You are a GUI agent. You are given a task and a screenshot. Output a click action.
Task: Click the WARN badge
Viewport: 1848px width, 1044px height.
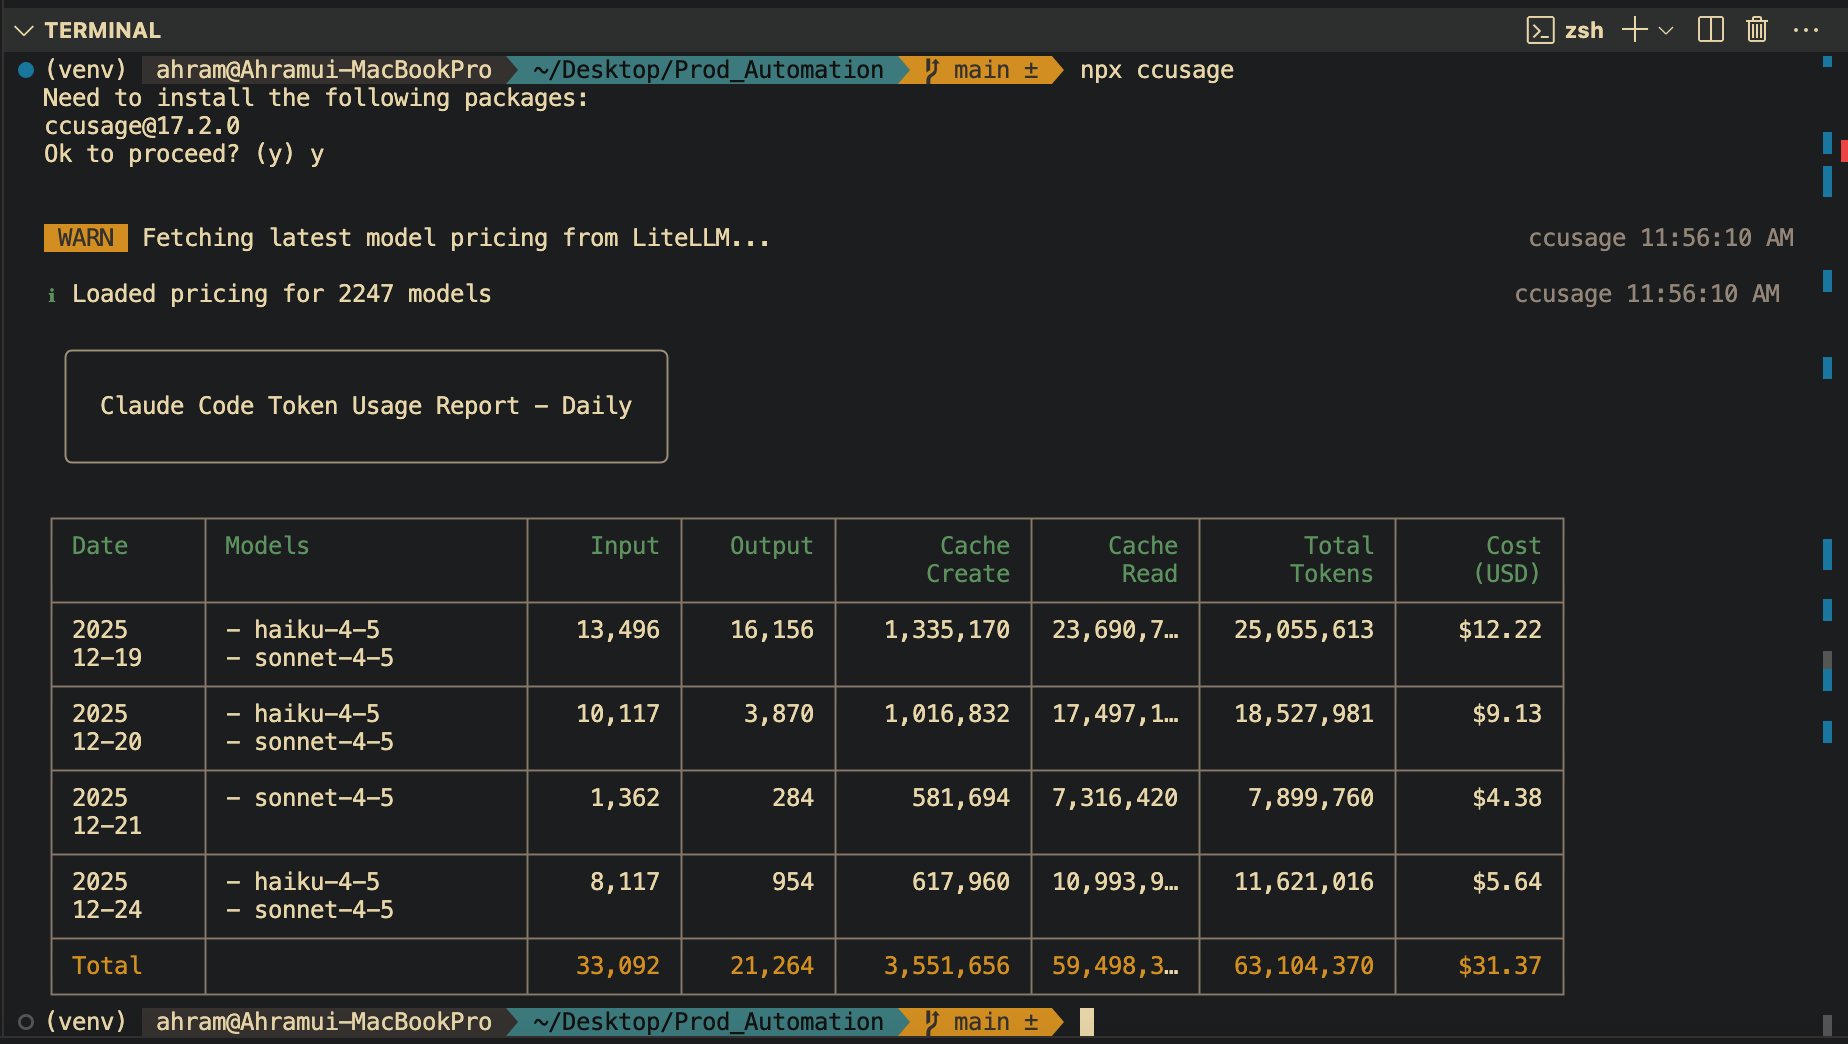pos(86,238)
